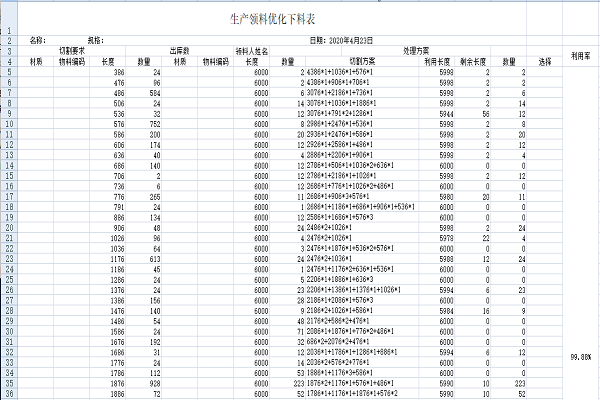The height and width of the screenshot is (400, 600).
Task: Click the 领料人姓名 header cell
Action: [251, 51]
